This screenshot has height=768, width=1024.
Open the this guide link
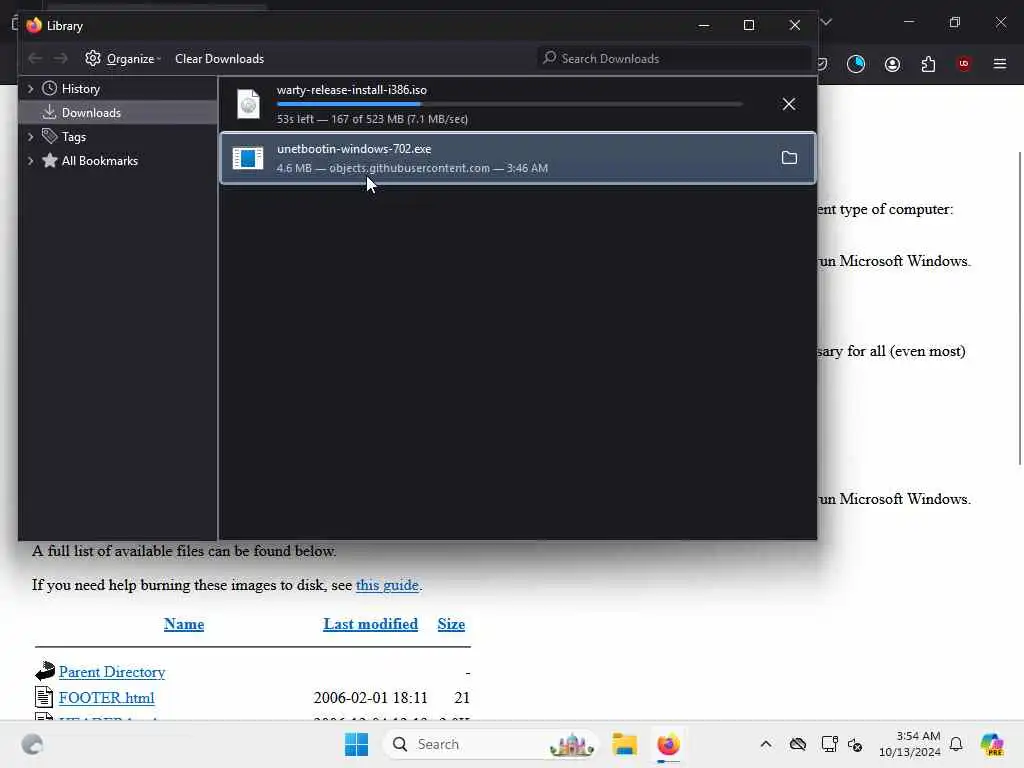point(387,585)
